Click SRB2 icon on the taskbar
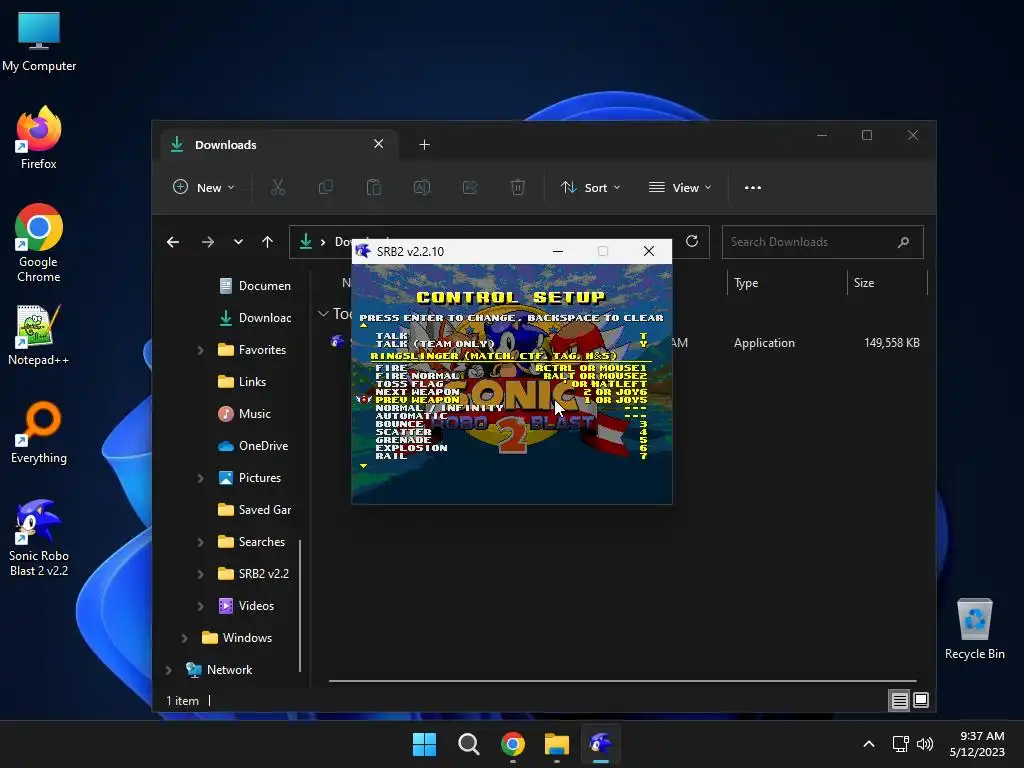Screen dimensions: 1024x768 click(x=600, y=744)
